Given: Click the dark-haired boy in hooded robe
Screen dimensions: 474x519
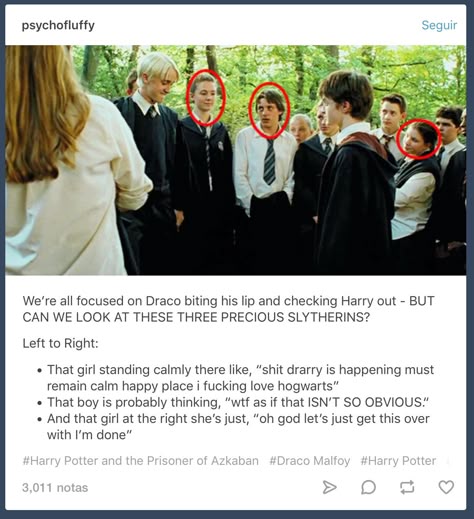Looking at the screenshot, I should point(353,173).
